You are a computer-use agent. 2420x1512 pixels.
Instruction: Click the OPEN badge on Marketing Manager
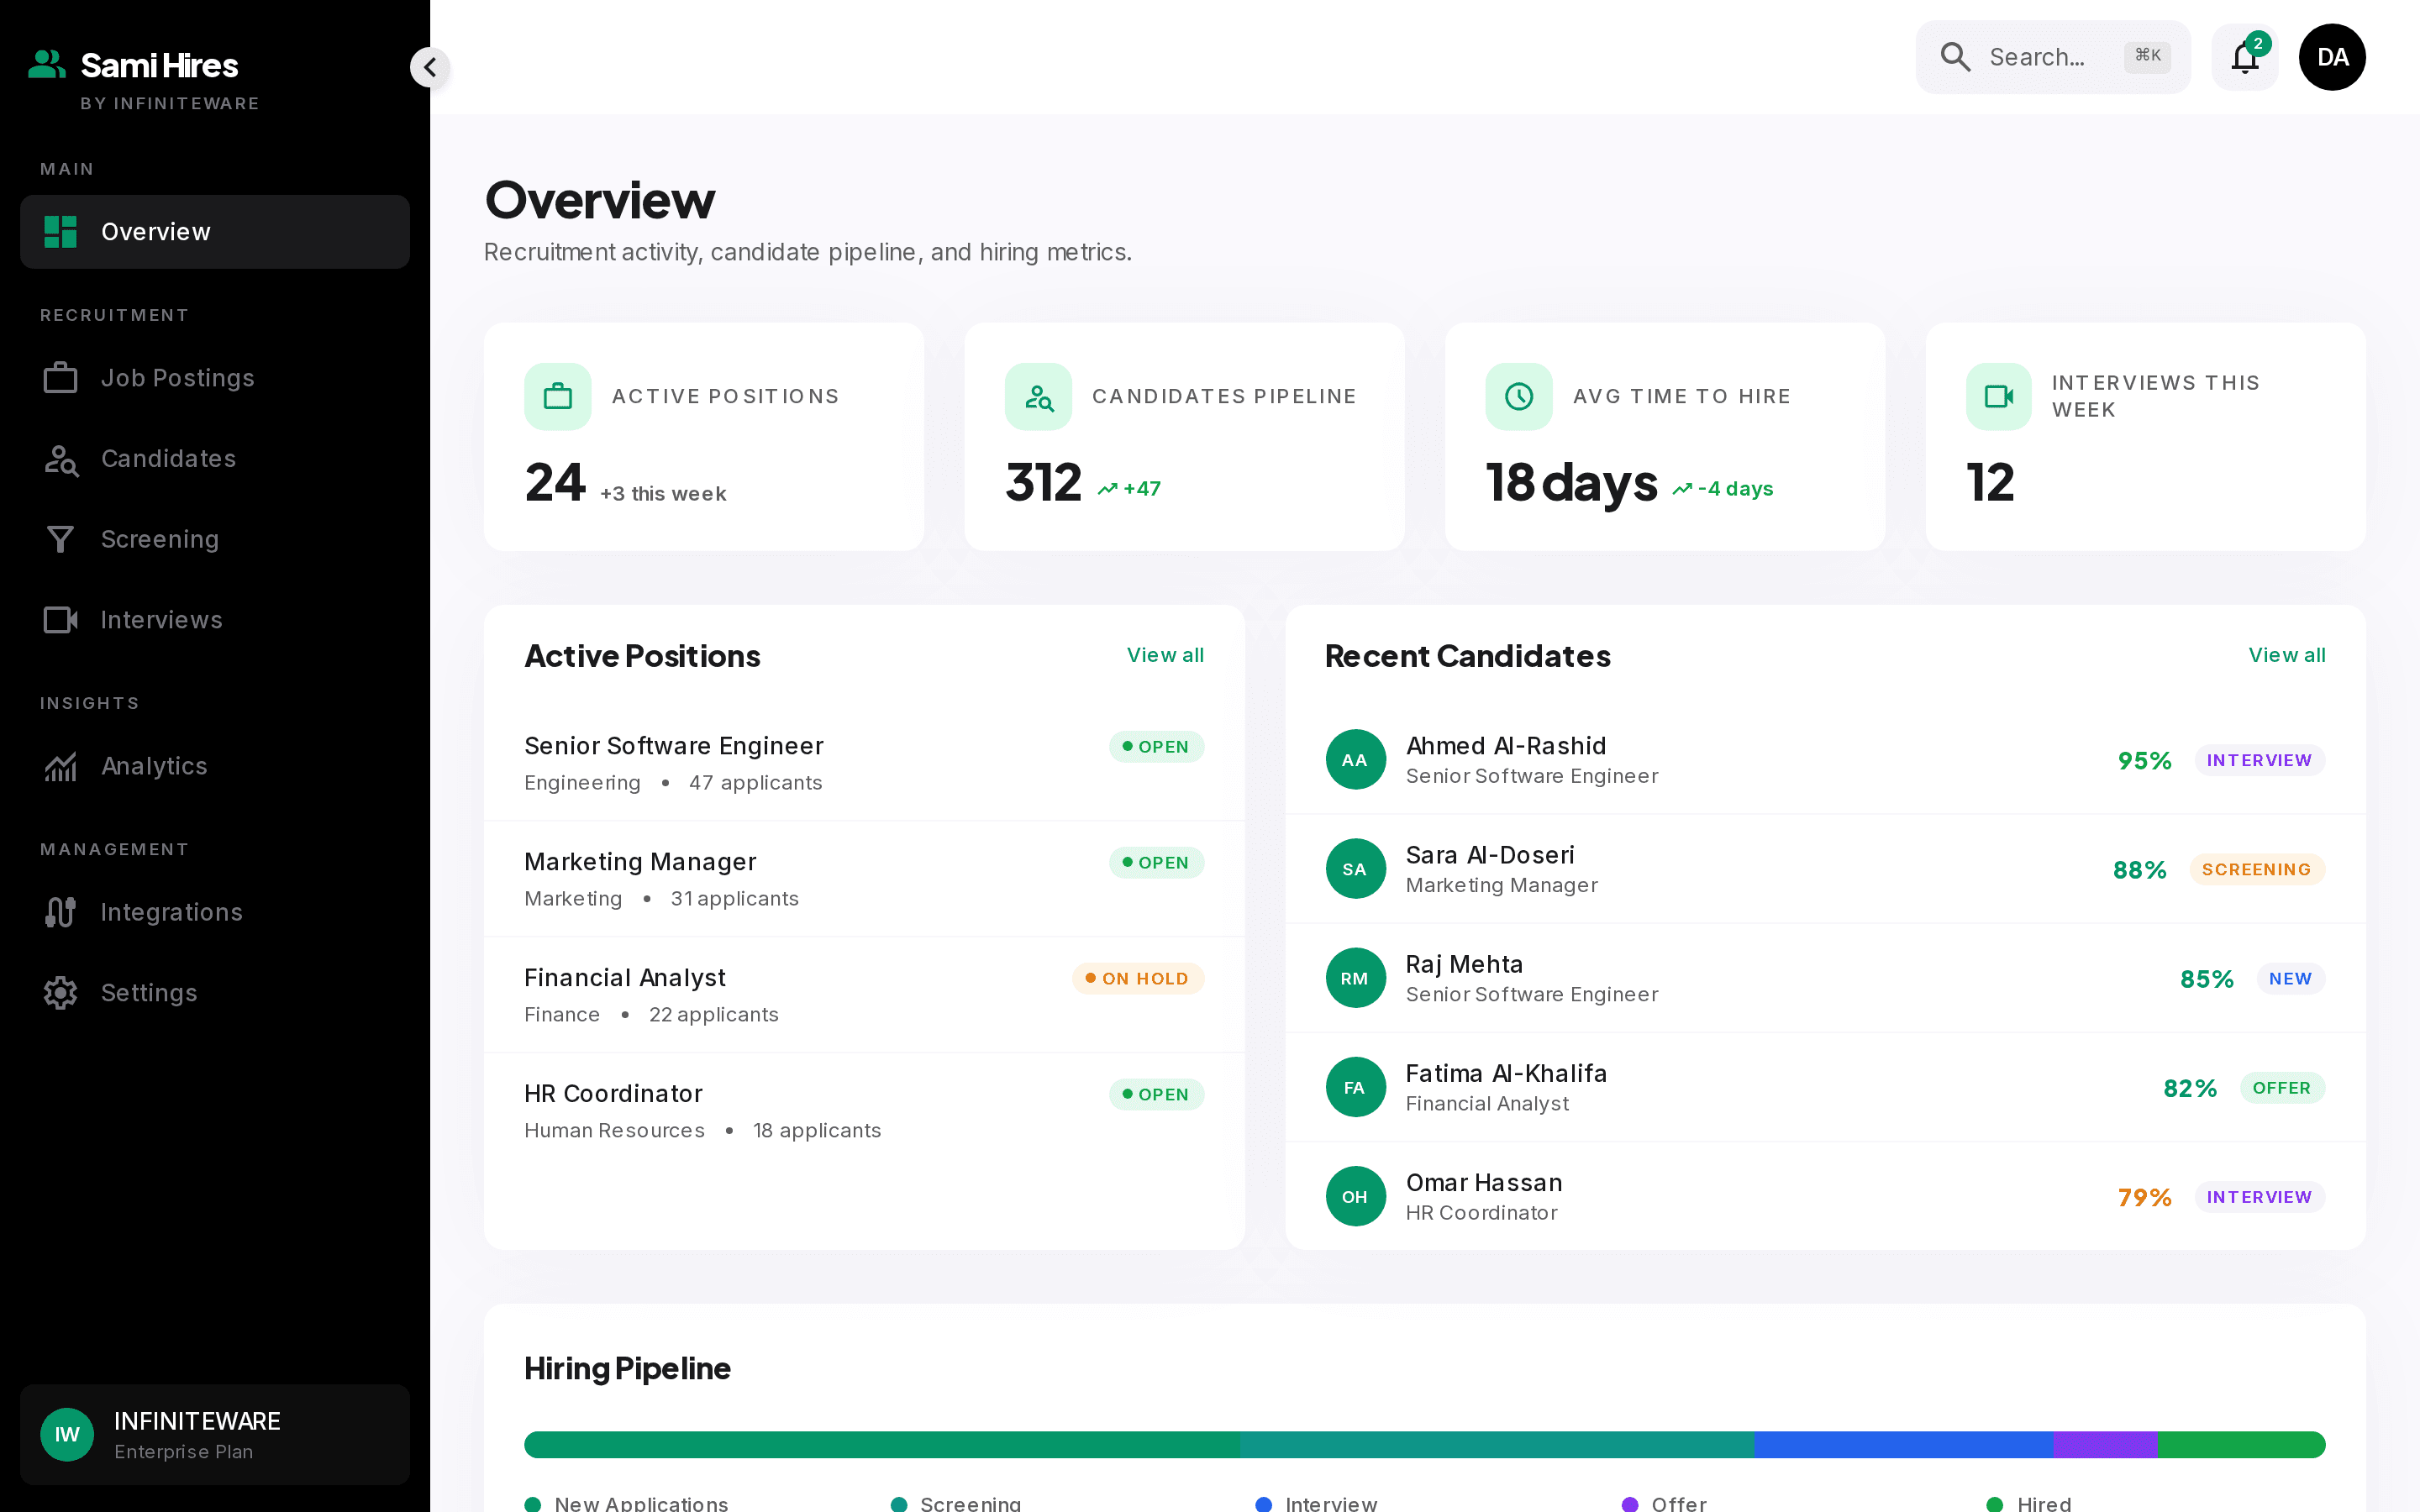[1156, 863]
